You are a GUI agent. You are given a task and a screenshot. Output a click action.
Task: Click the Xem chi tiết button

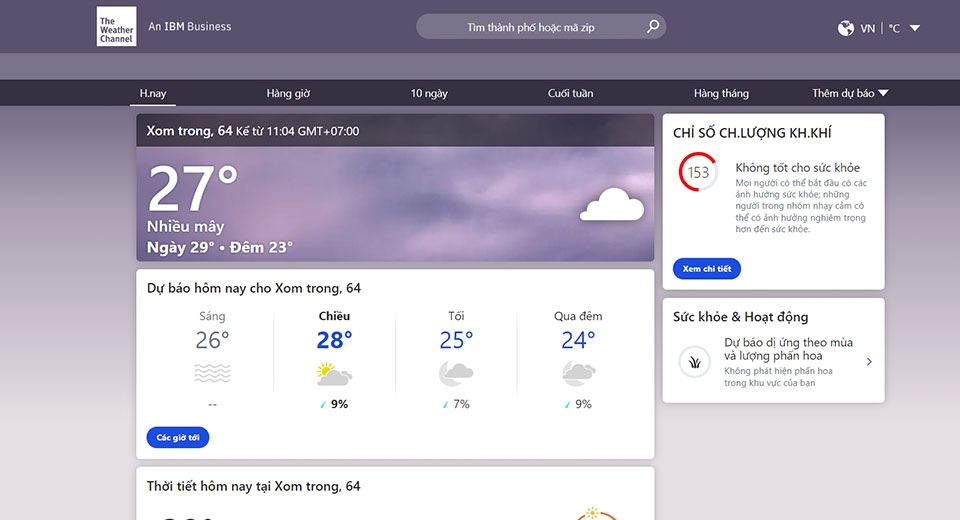[x=707, y=268]
